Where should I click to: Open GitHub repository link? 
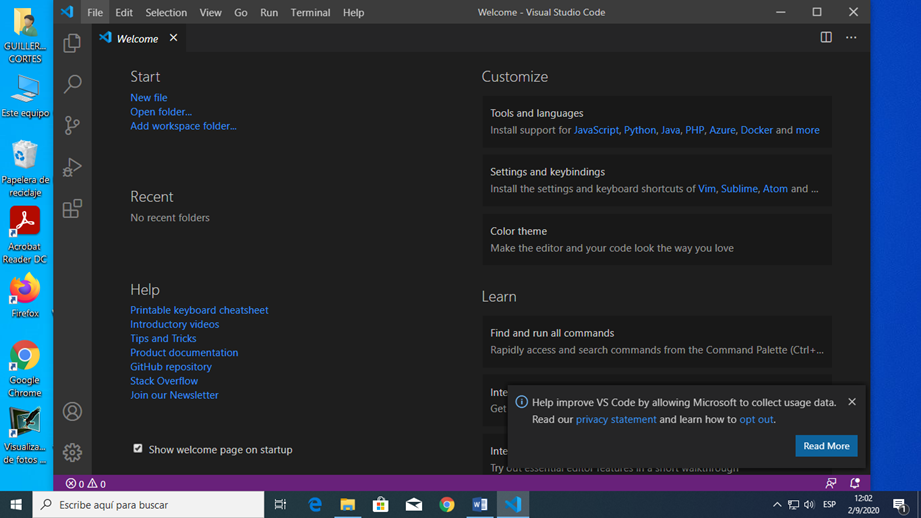click(x=171, y=366)
